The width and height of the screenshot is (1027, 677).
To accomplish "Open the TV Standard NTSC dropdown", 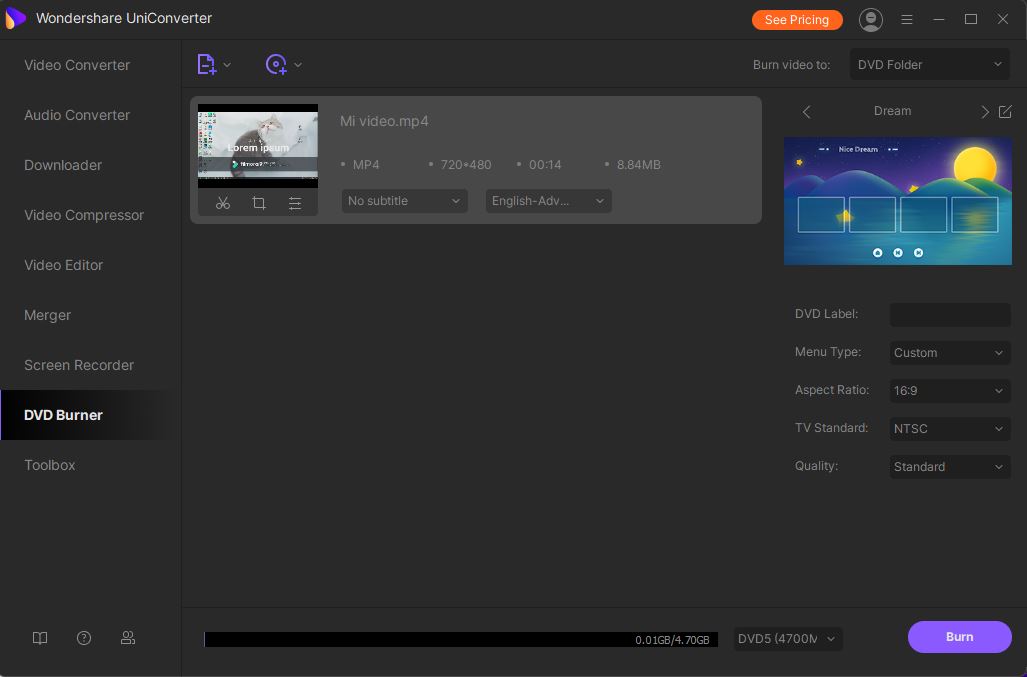I will click(x=949, y=429).
